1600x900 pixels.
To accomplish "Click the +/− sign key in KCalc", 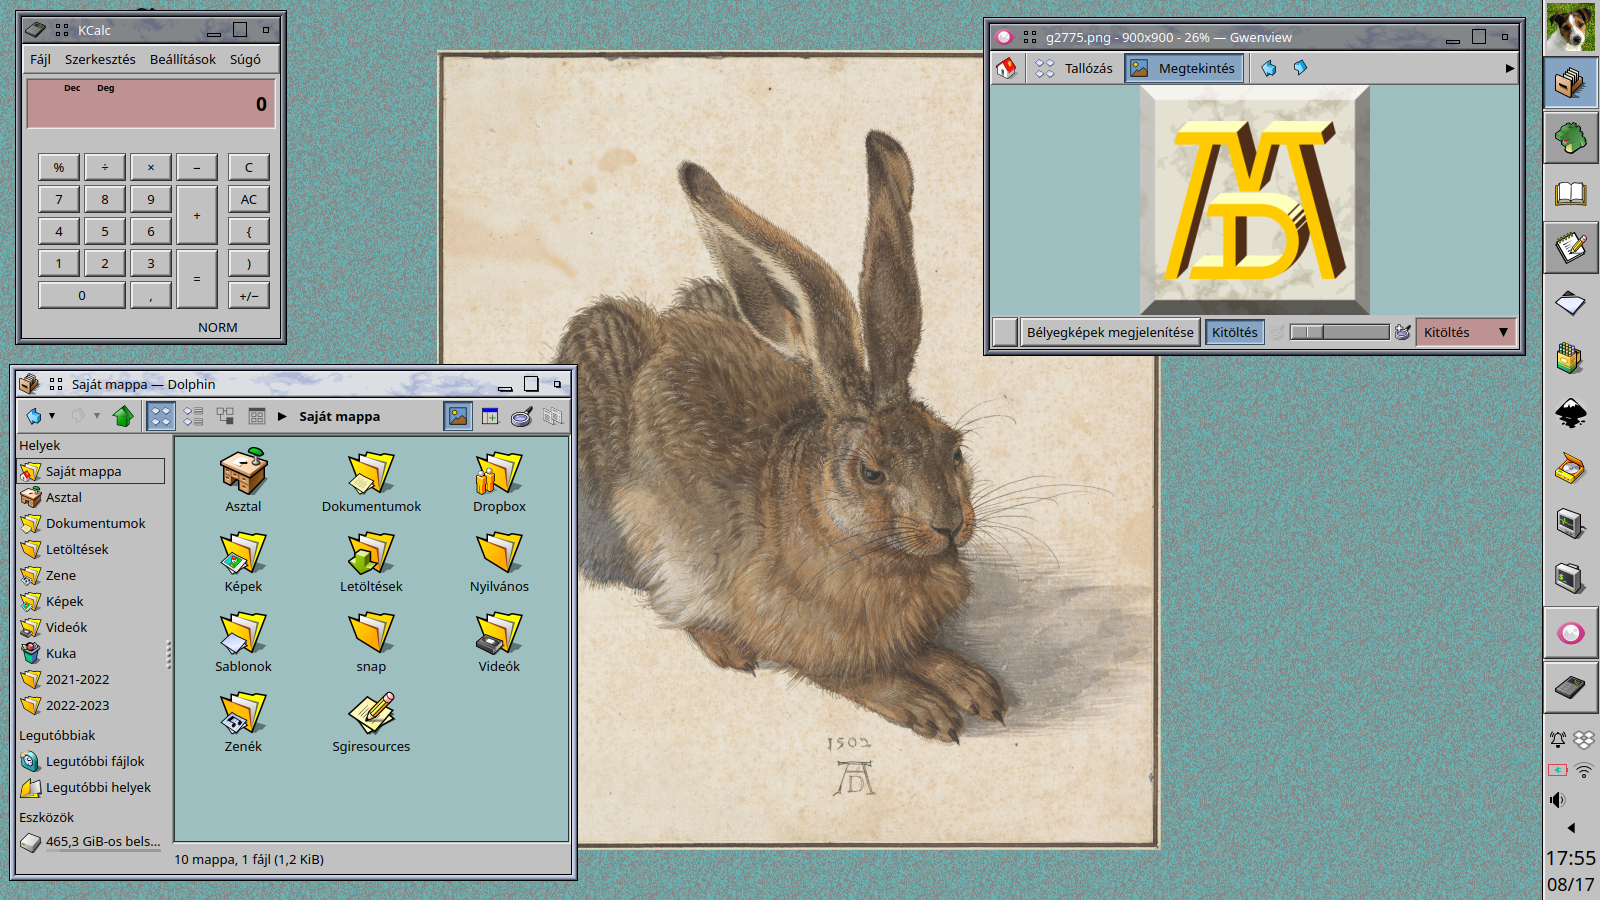I will (x=249, y=295).
